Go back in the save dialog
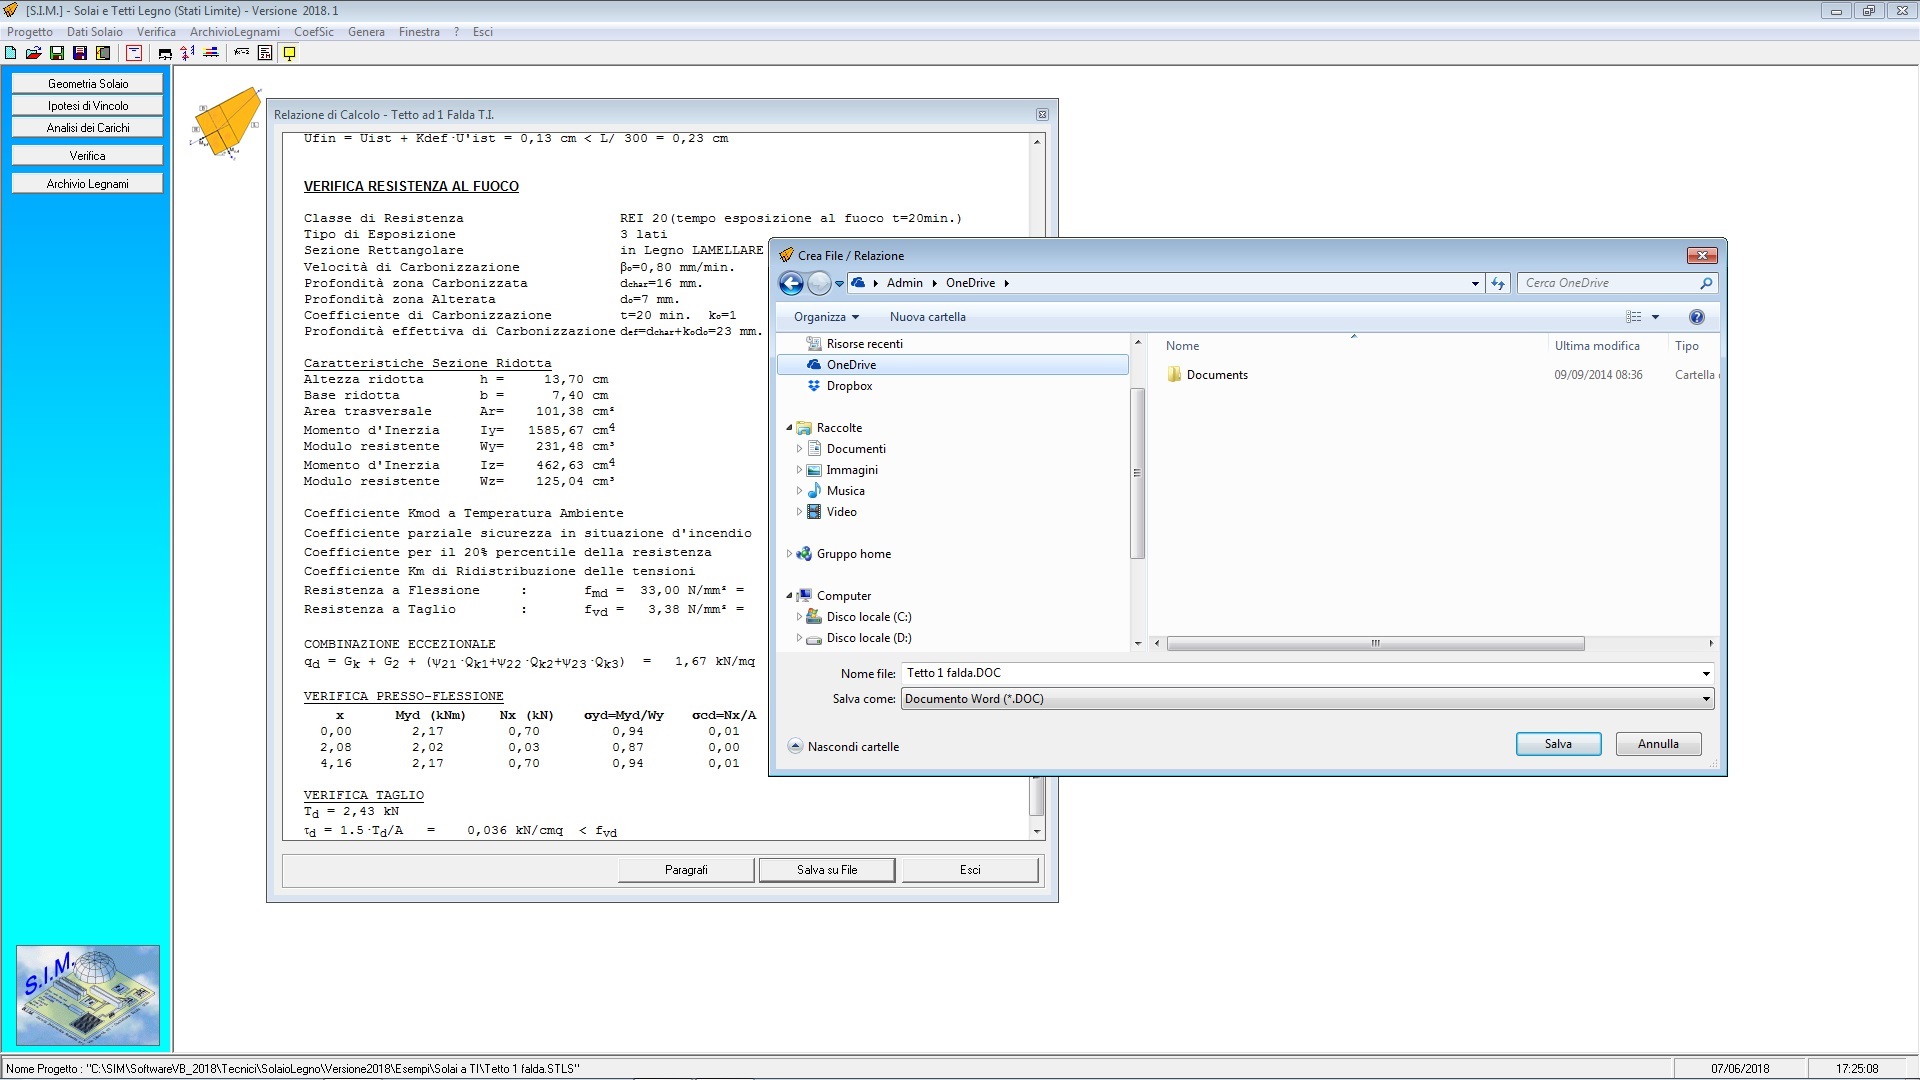This screenshot has width=1920, height=1080. 791,284
